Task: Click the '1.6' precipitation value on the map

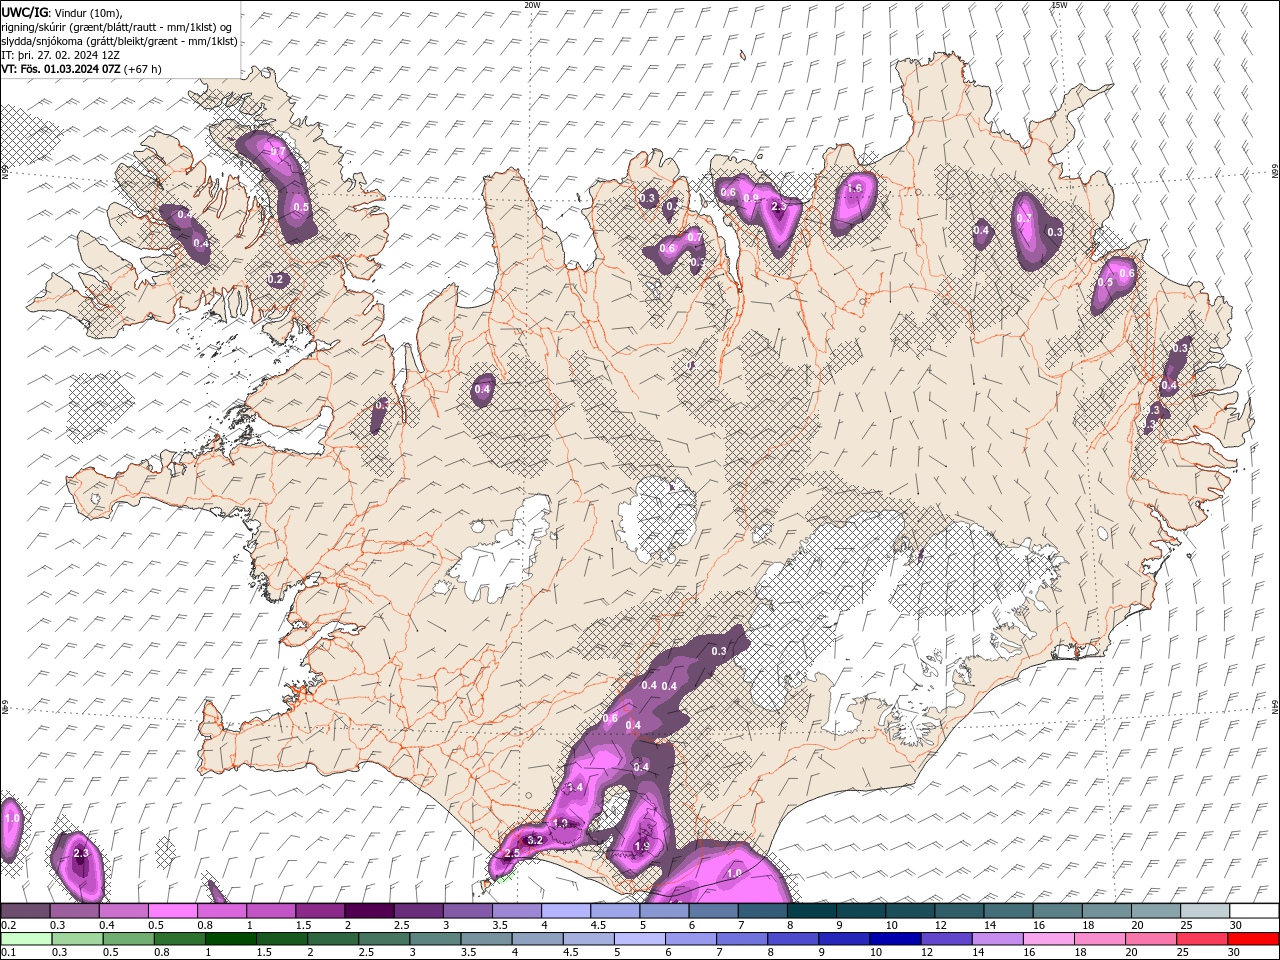Action: point(854,188)
